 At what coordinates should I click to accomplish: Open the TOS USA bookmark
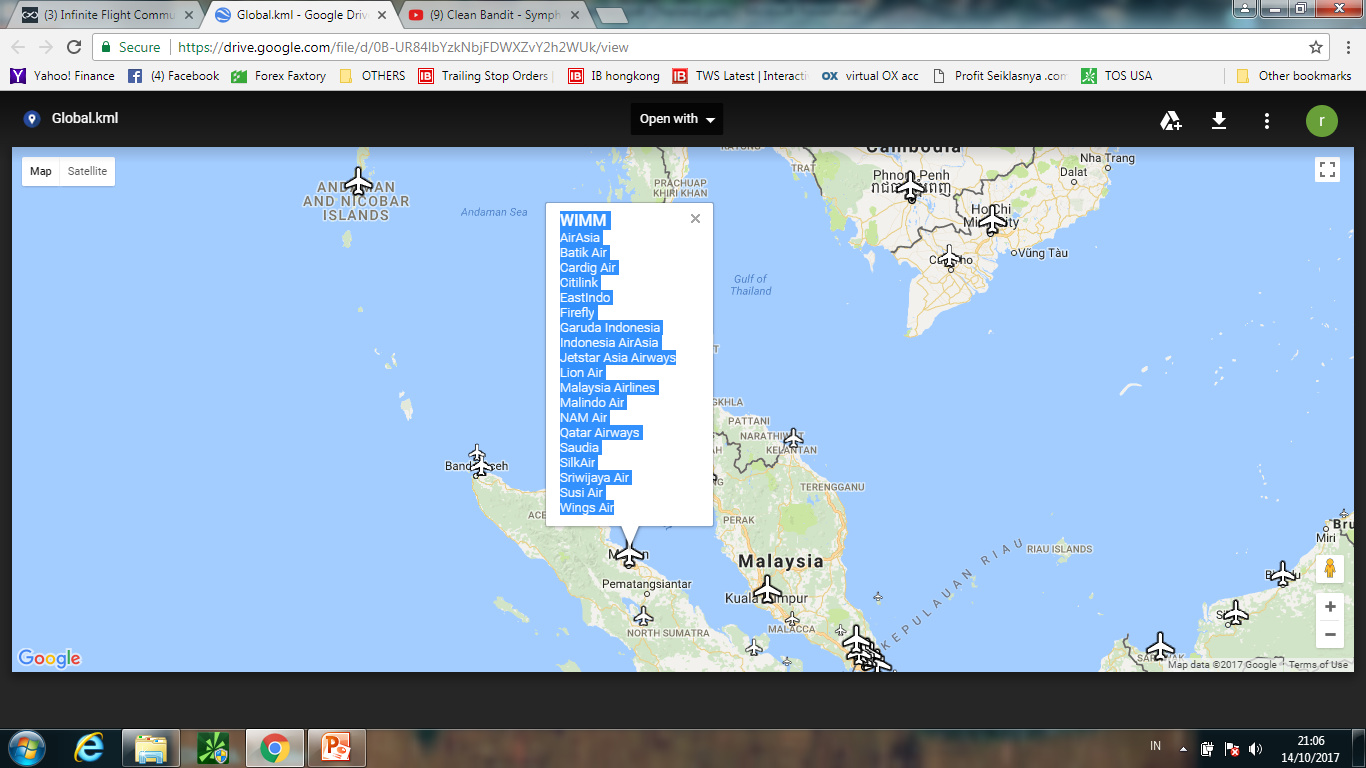pos(1116,76)
